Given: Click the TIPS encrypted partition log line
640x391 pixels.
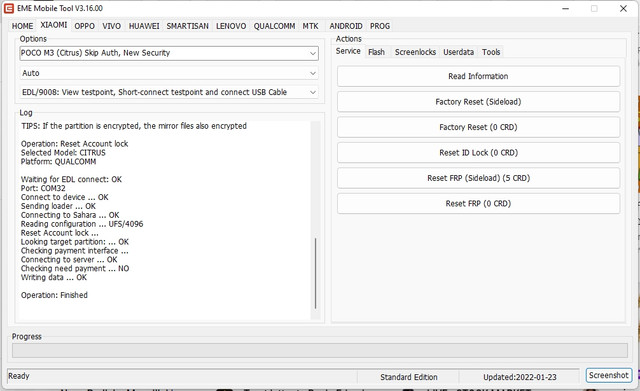Looking at the screenshot, I should coord(134,126).
